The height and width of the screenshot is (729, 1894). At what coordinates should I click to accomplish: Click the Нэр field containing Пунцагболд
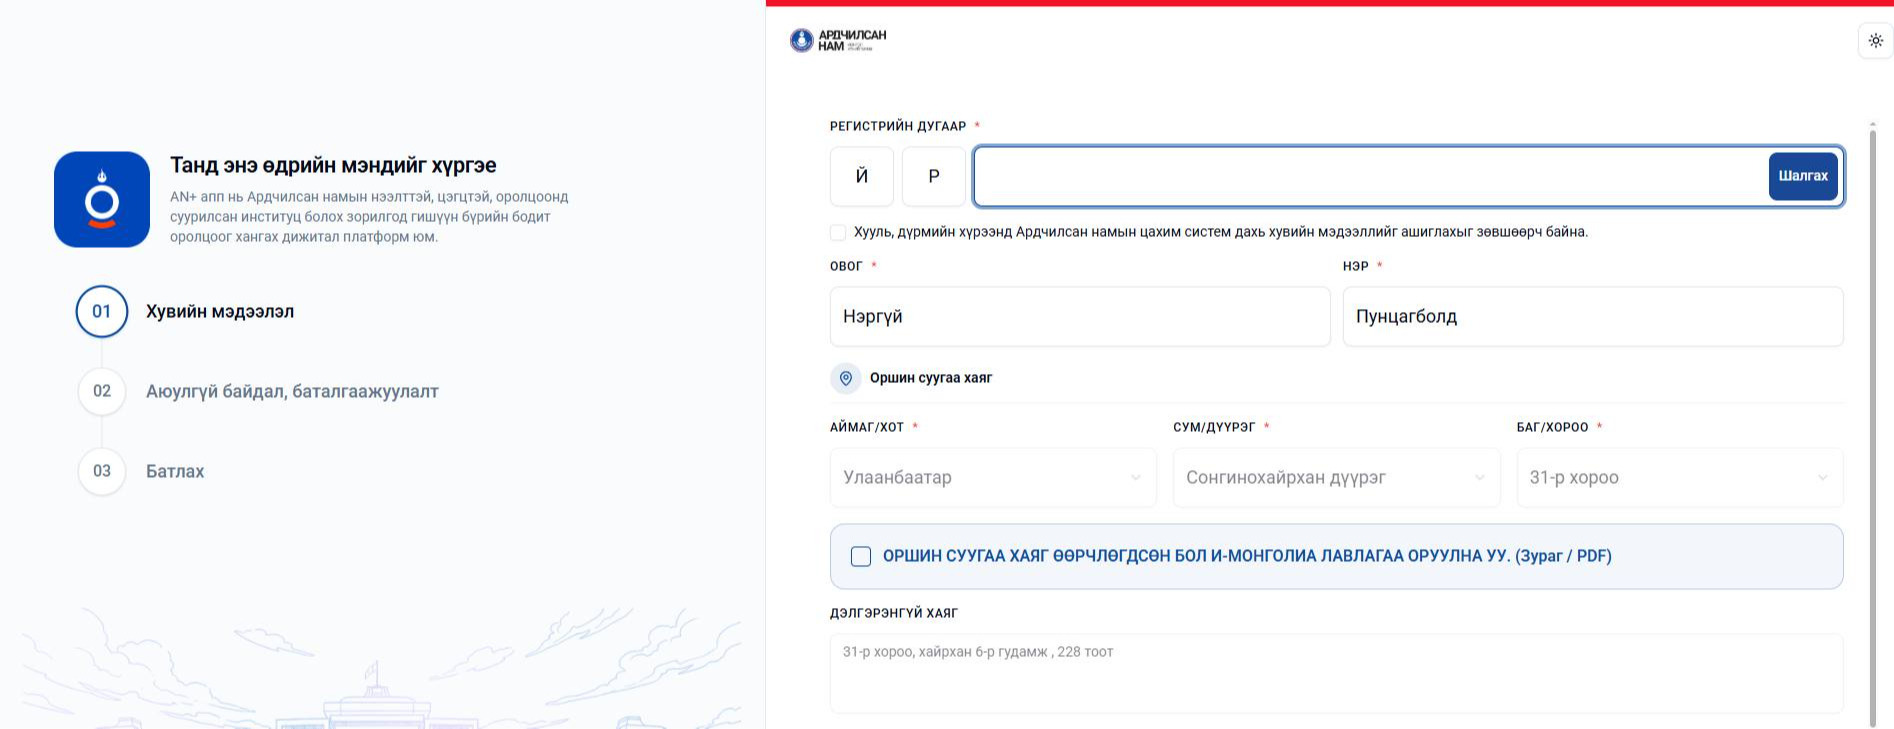pos(1593,317)
